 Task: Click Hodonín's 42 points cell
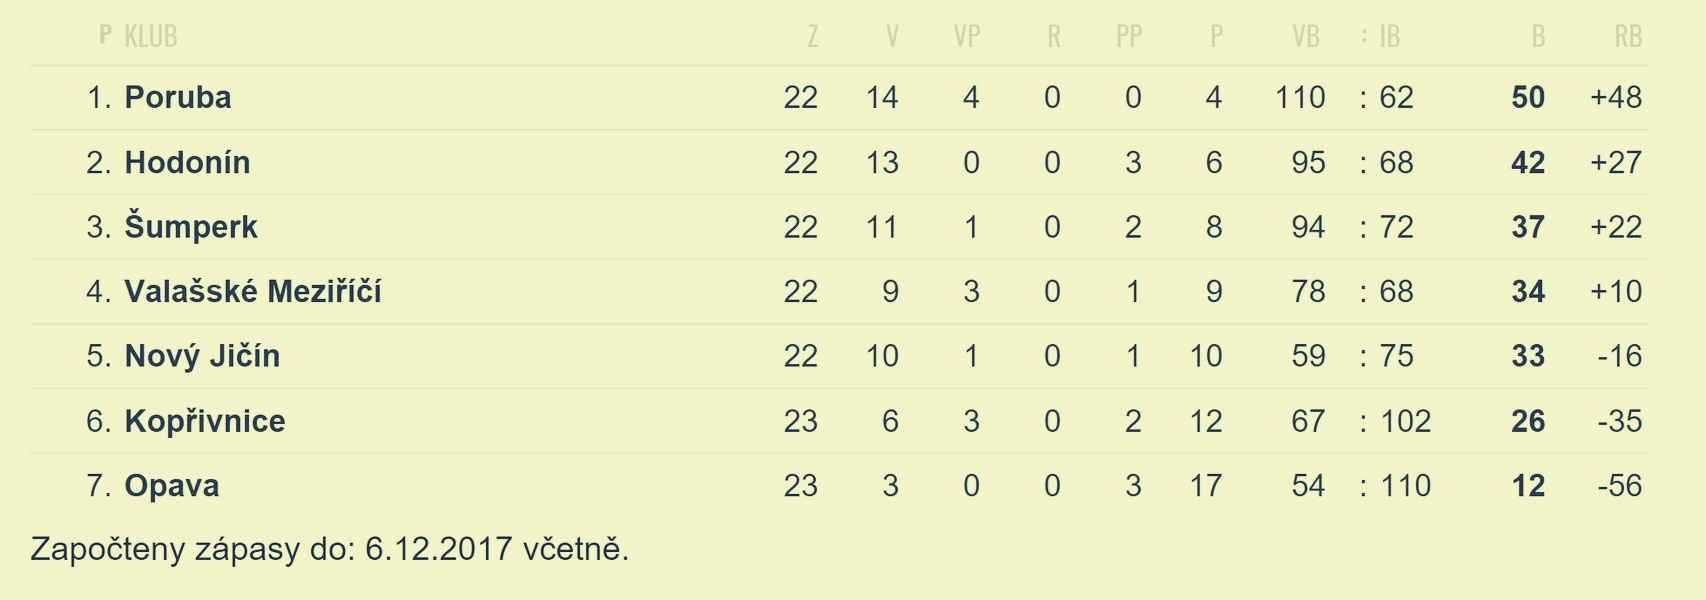[1528, 162]
